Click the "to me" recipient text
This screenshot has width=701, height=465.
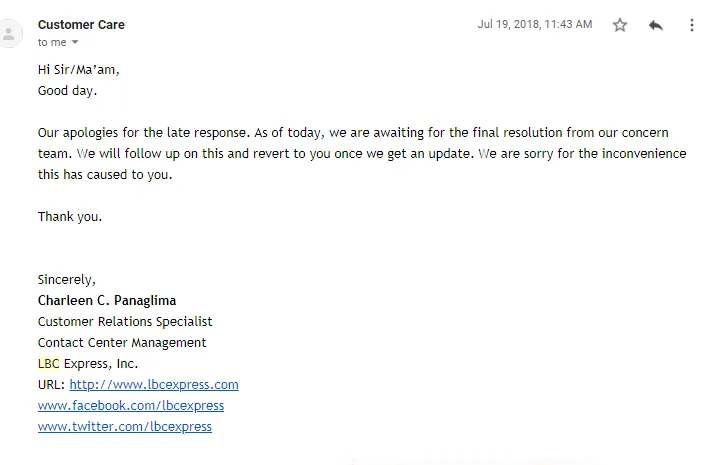click(51, 42)
